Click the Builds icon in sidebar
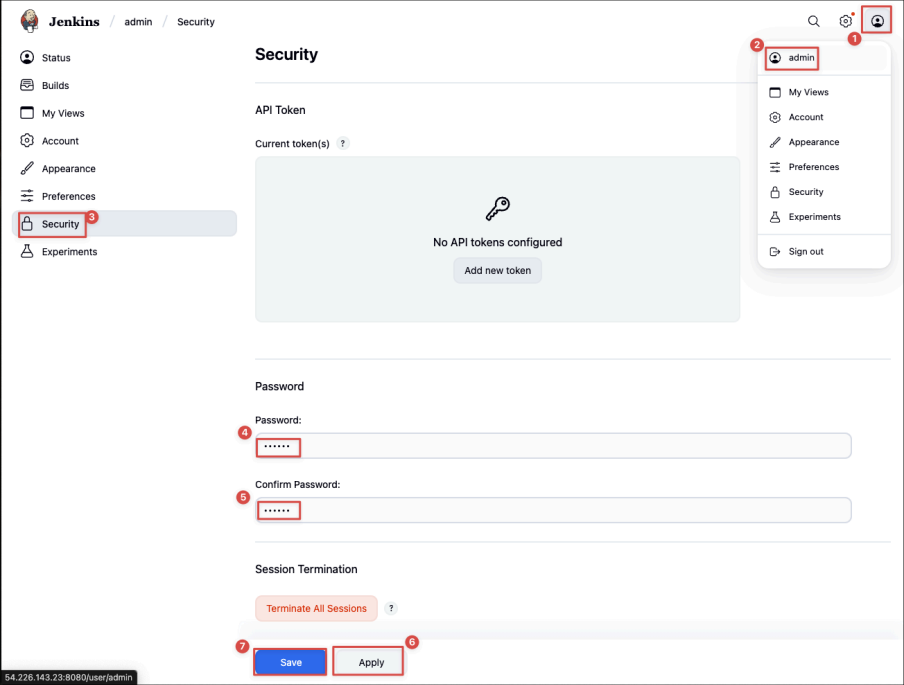 pyautogui.click(x=27, y=85)
